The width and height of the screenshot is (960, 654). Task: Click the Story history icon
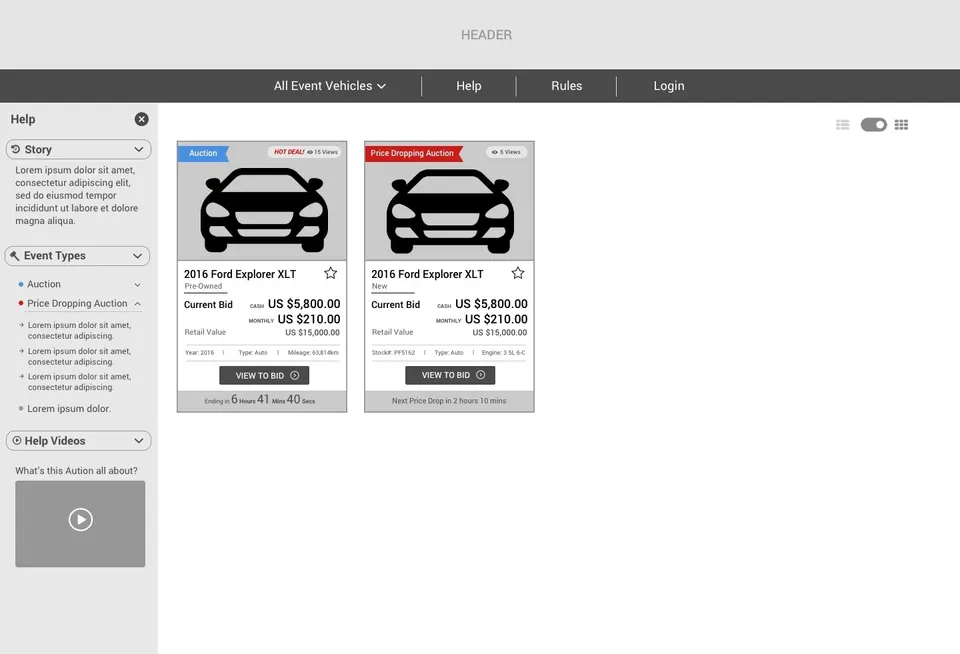tap(16, 149)
